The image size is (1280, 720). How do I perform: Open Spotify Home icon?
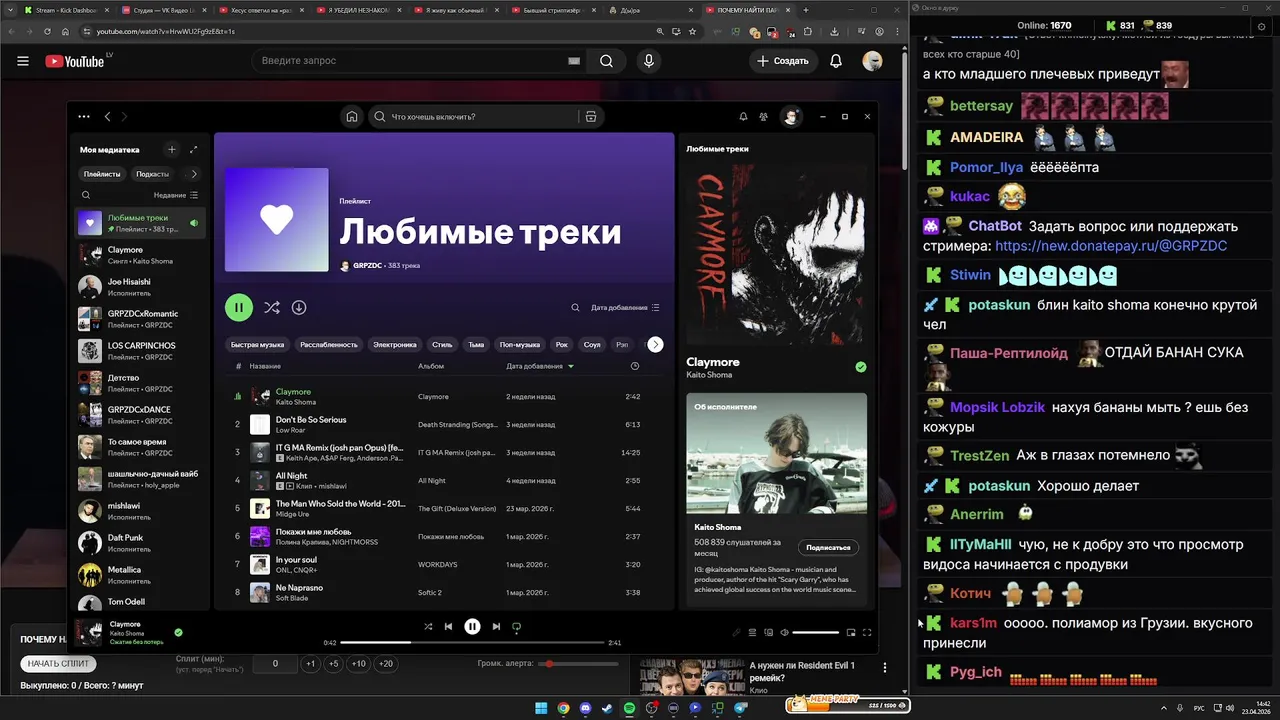352,117
